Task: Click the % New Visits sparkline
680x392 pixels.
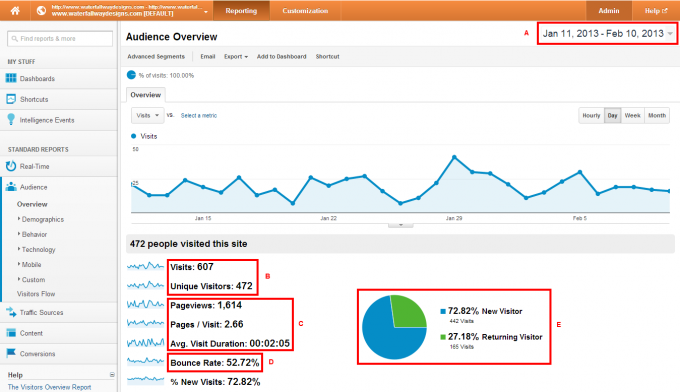Action: 145,380
